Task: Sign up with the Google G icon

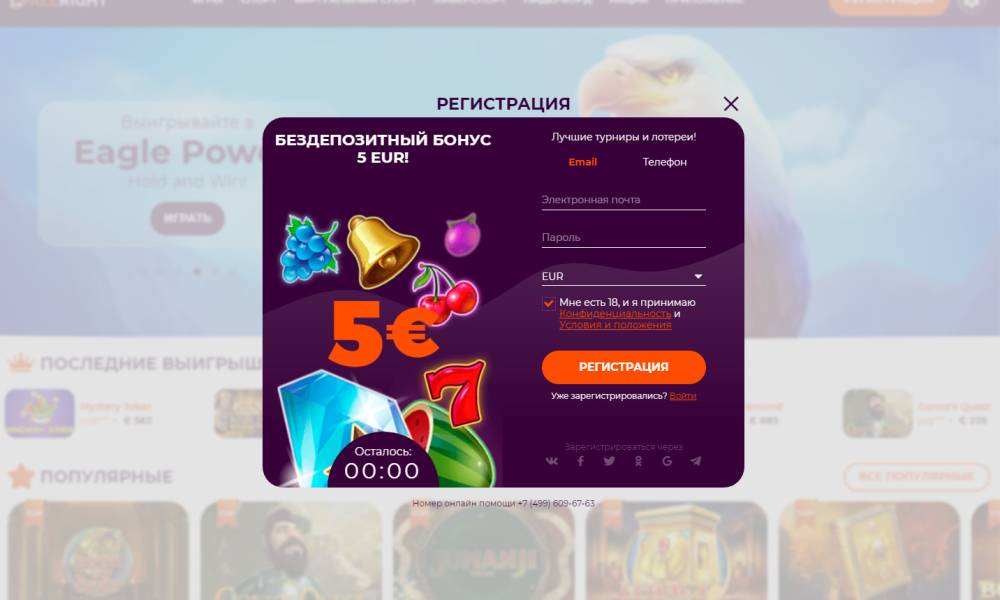Action: (x=667, y=461)
